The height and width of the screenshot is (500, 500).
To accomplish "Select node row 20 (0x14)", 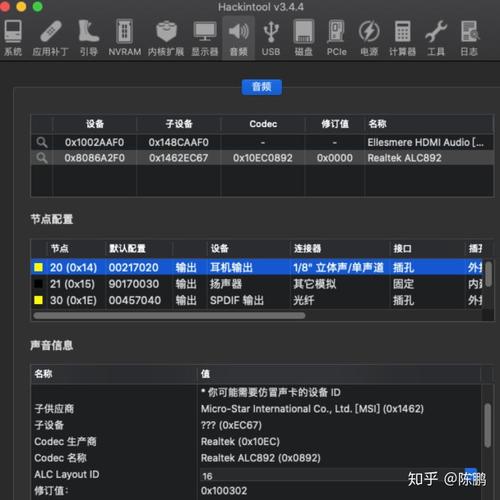I will (x=257, y=267).
